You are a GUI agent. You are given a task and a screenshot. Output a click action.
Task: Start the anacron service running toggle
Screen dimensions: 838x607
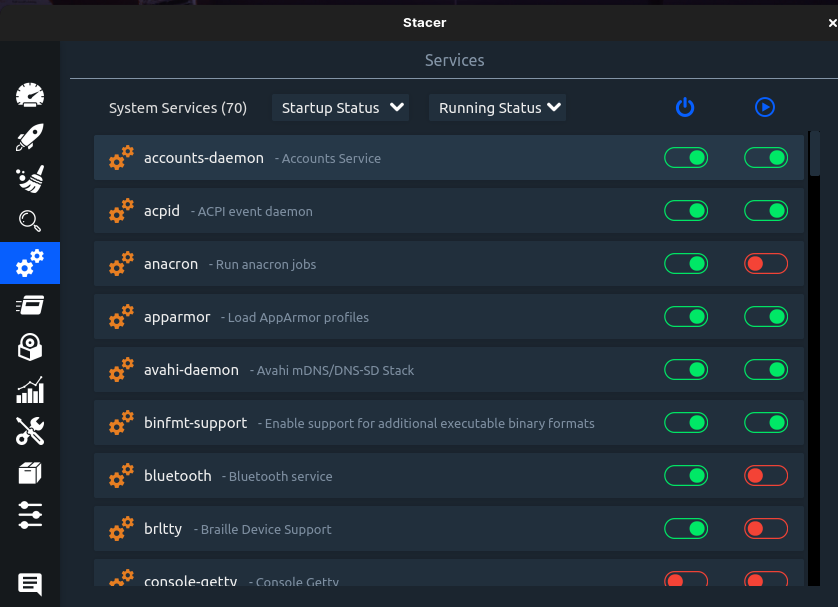pyautogui.click(x=766, y=264)
